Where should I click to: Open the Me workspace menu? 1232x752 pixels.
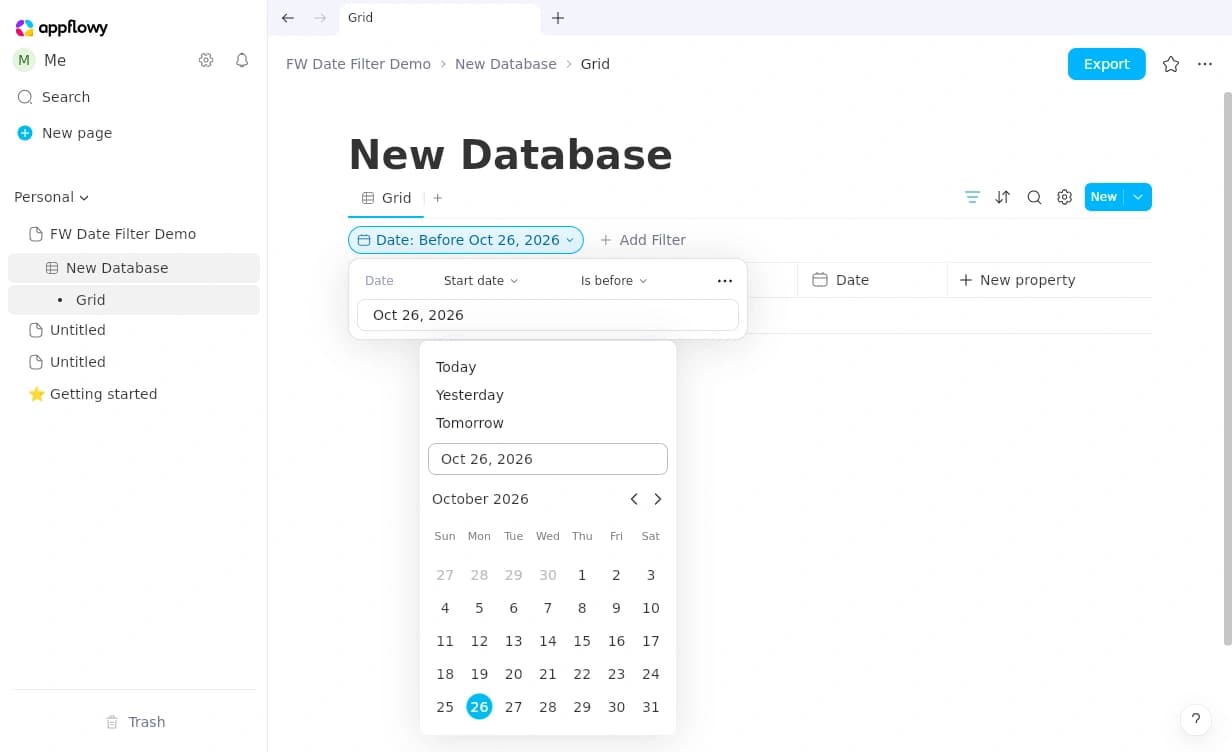click(40, 60)
